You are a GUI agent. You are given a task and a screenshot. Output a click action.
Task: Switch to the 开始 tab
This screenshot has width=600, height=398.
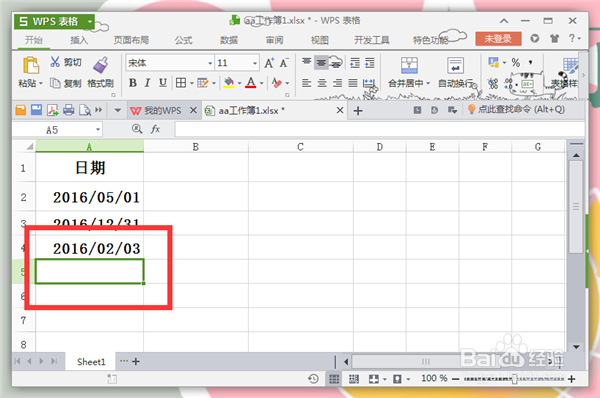tap(34, 40)
